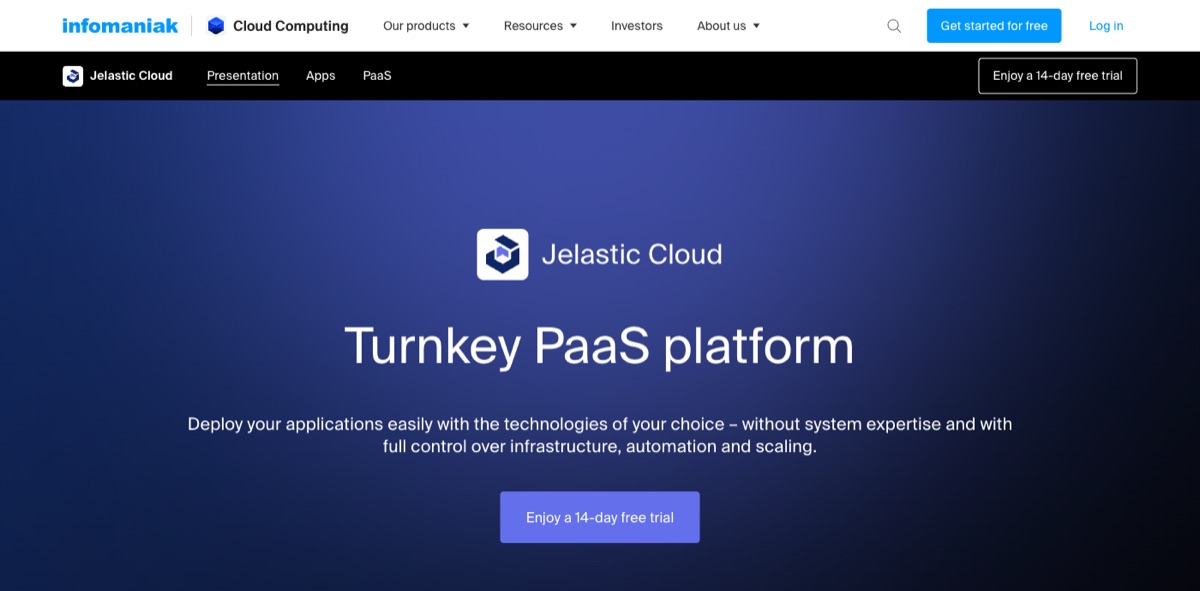Click the blue Cloud Computing cube icon

(216, 26)
